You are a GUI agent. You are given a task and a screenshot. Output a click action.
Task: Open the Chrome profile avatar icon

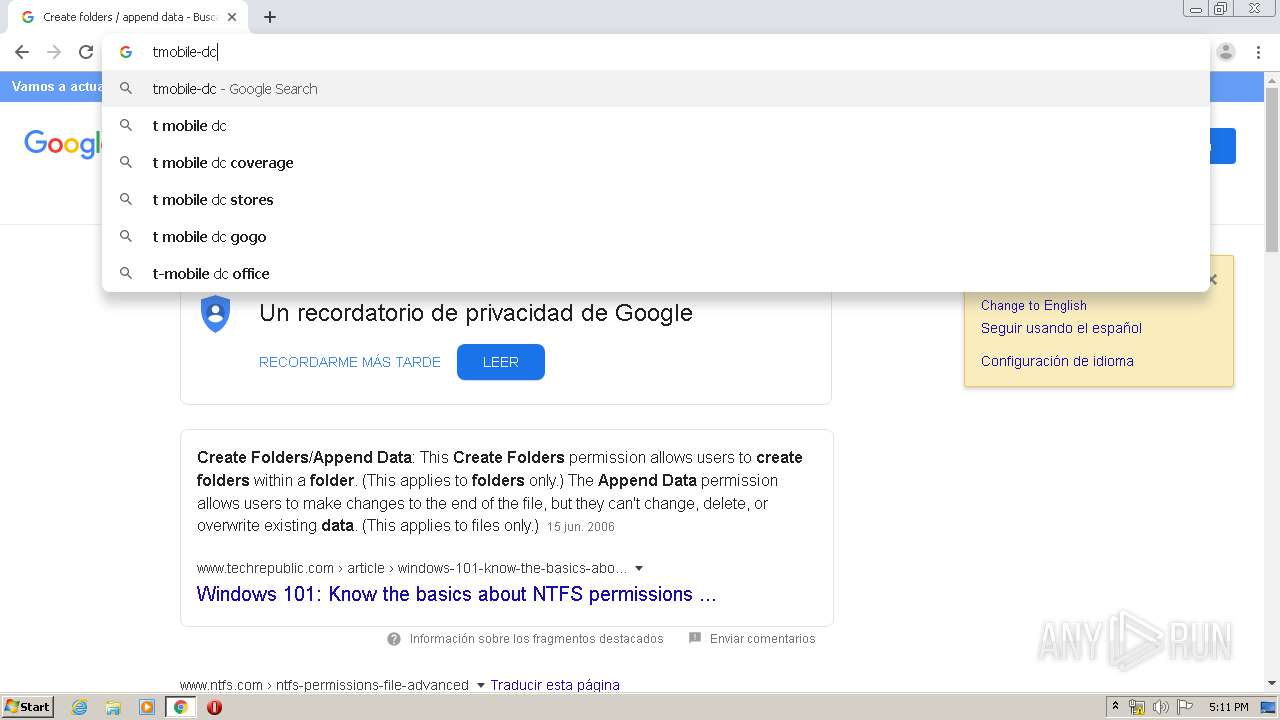pos(1226,52)
